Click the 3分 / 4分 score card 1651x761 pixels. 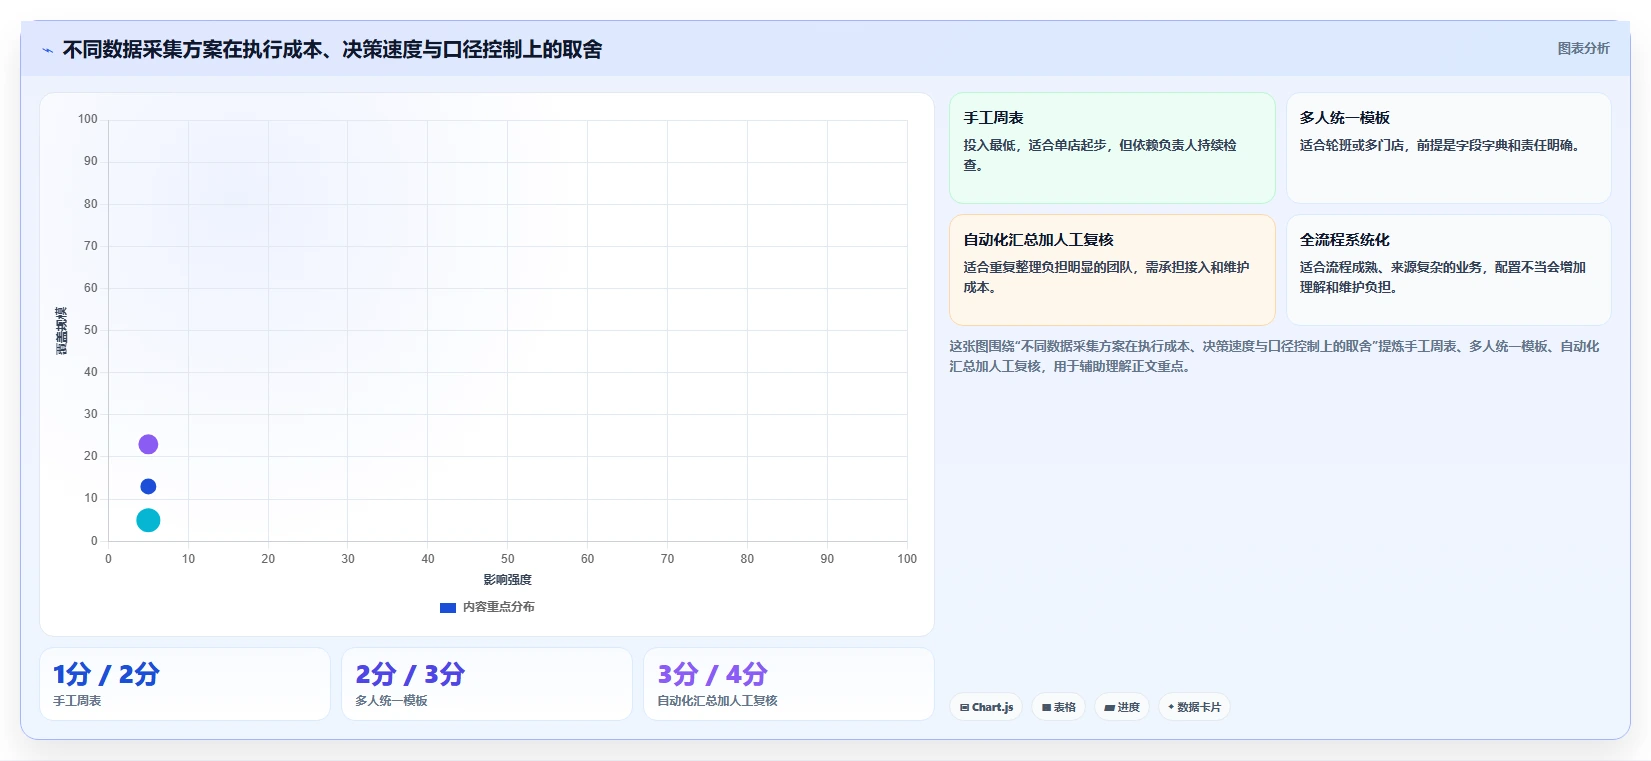pyautogui.click(x=789, y=684)
